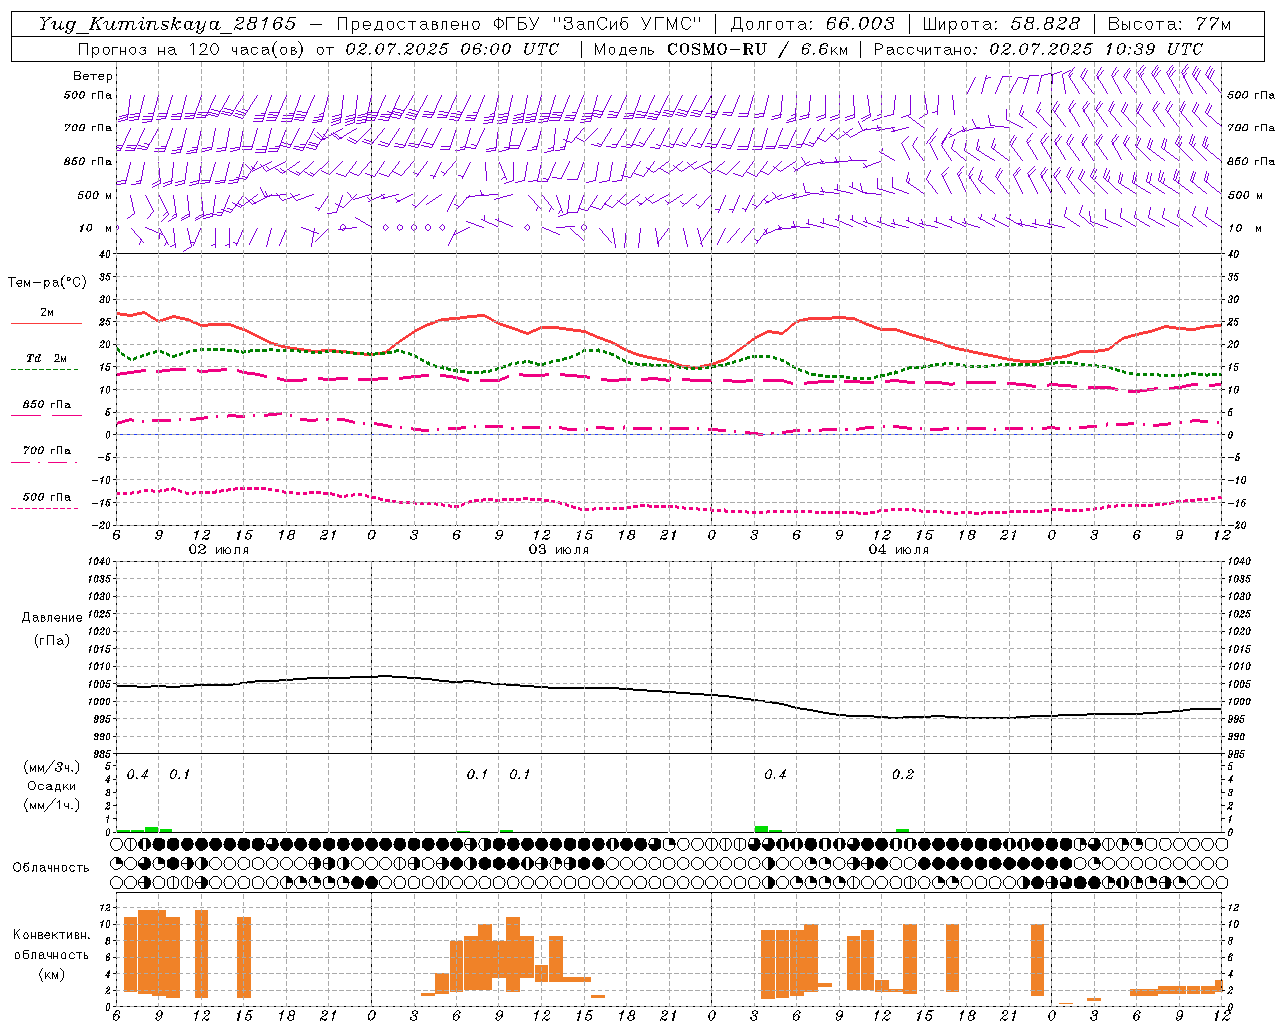Viewport: 1280px width, 1024px height.
Task: Select the 850 гПа legend in temperature panel
Action: coord(47,405)
